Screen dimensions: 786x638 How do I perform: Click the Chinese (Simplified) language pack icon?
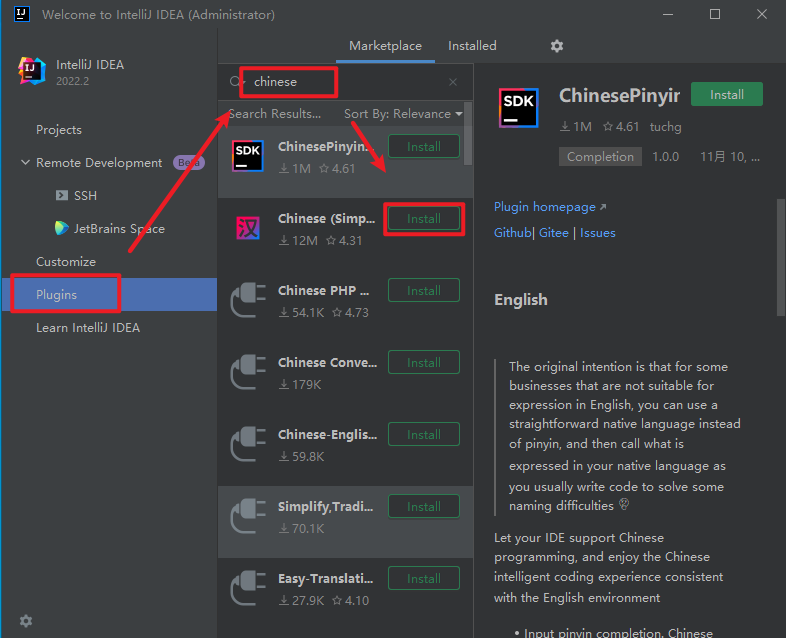pos(248,228)
